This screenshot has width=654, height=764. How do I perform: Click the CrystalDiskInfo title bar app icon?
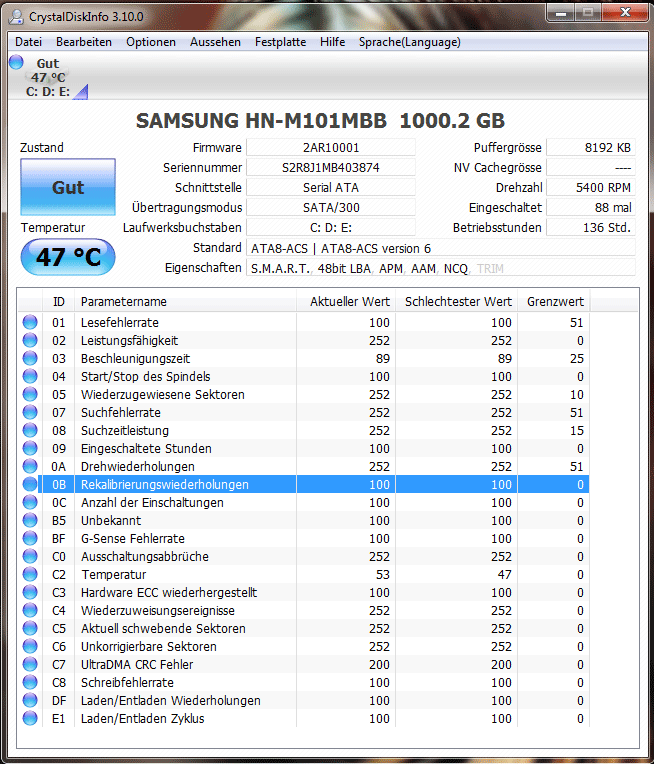(x=16, y=17)
